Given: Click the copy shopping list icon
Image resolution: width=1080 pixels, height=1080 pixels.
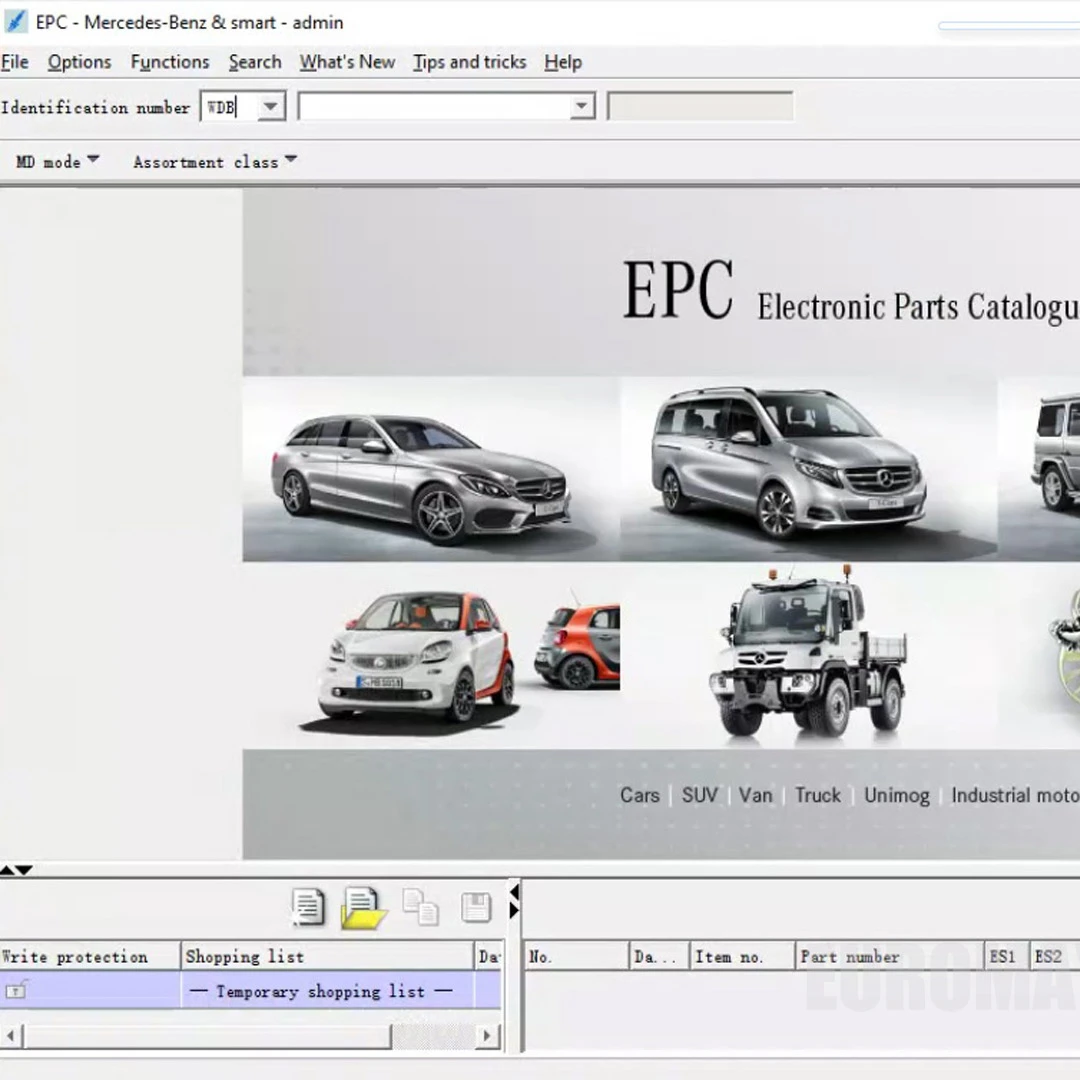Looking at the screenshot, I should click(x=420, y=907).
